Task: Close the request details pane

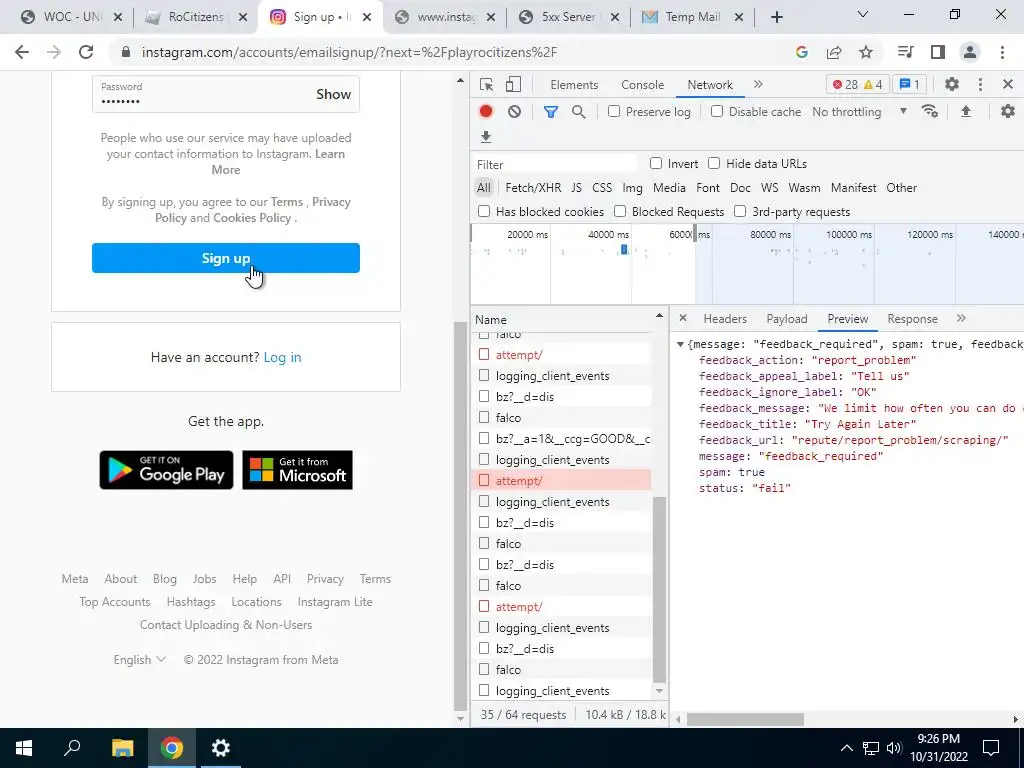Action: [x=683, y=318]
